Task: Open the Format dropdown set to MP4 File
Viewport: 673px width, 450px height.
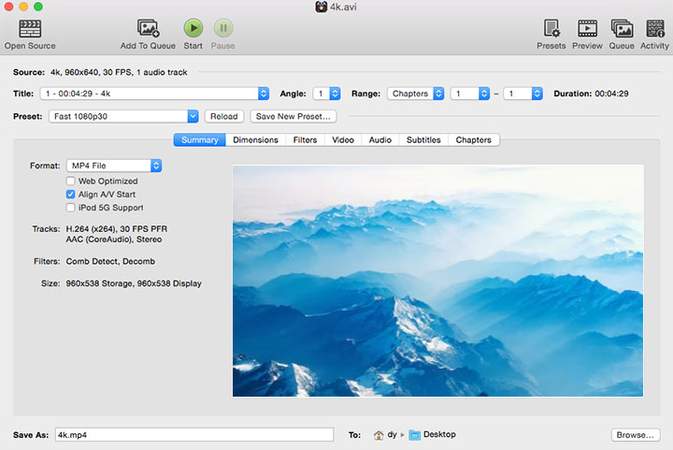Action: click(x=114, y=165)
